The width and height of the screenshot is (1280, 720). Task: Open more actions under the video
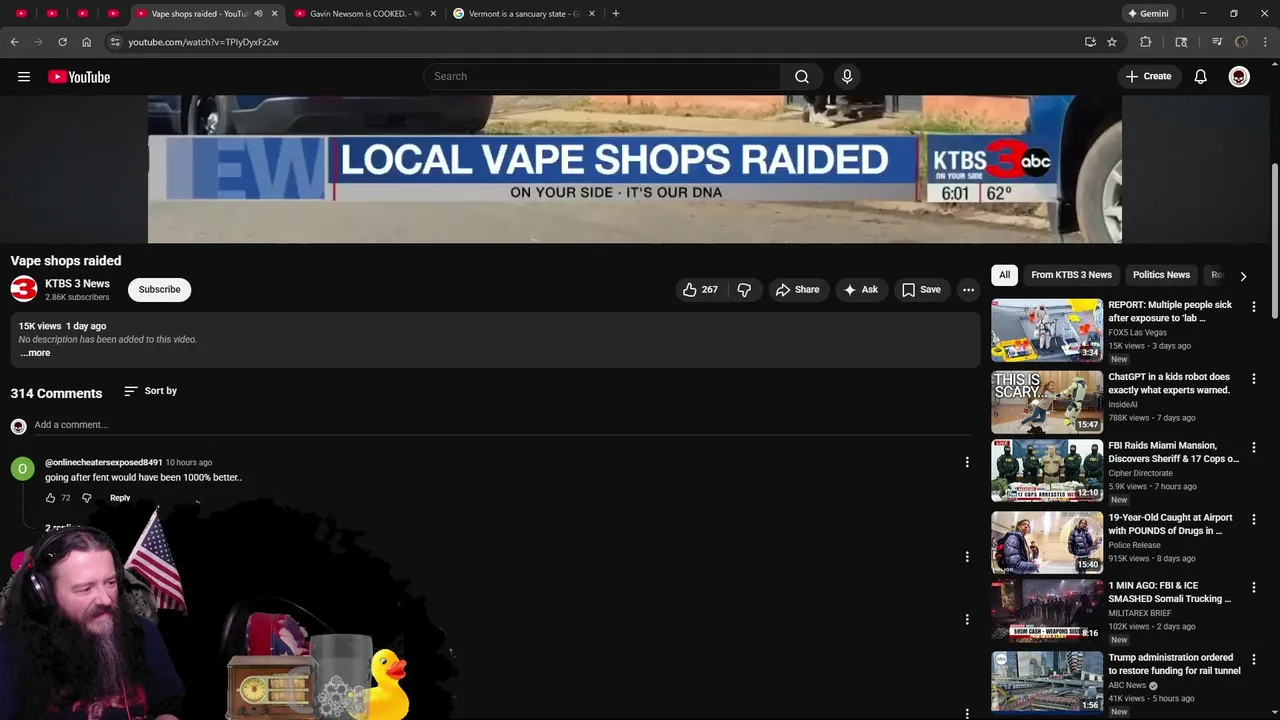[968, 290]
